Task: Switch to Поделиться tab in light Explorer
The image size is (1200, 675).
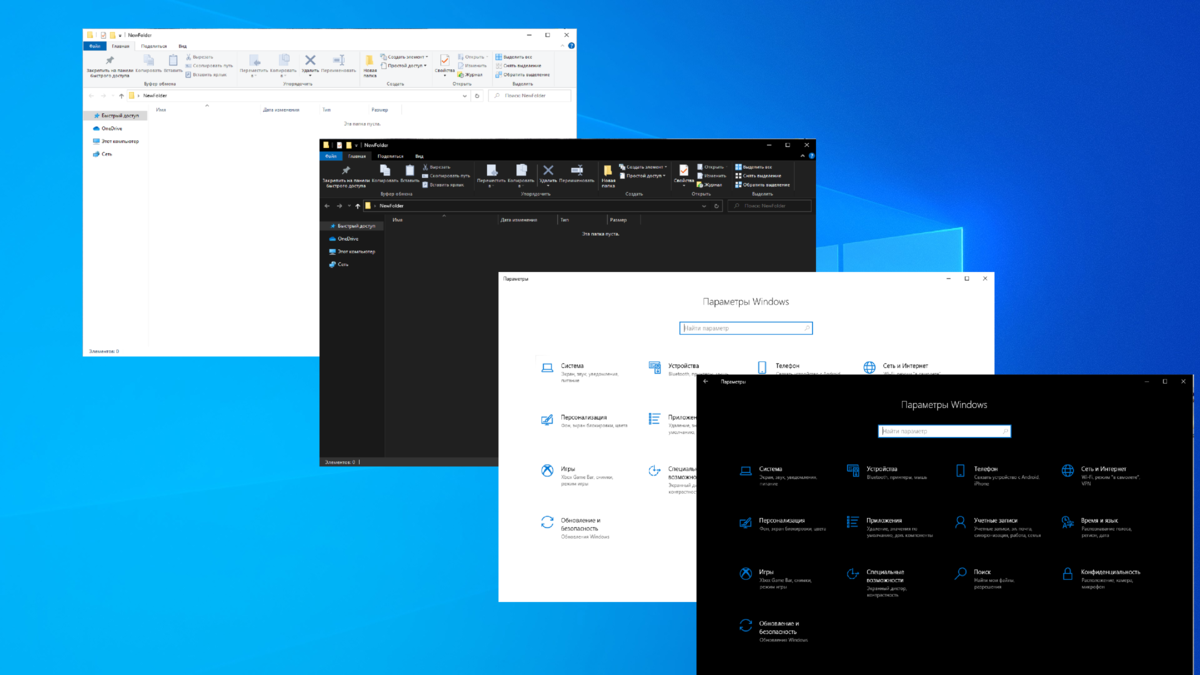Action: click(x=154, y=46)
